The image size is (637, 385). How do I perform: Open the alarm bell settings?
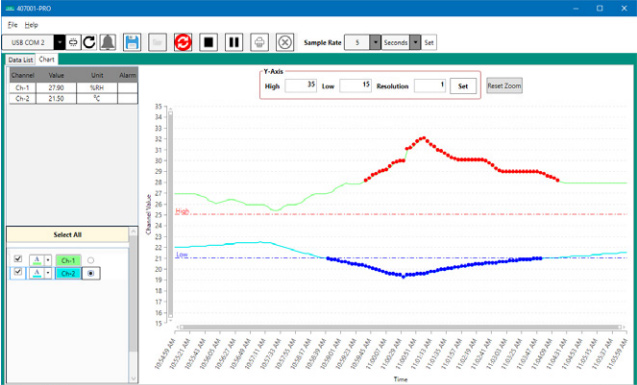click(108, 42)
